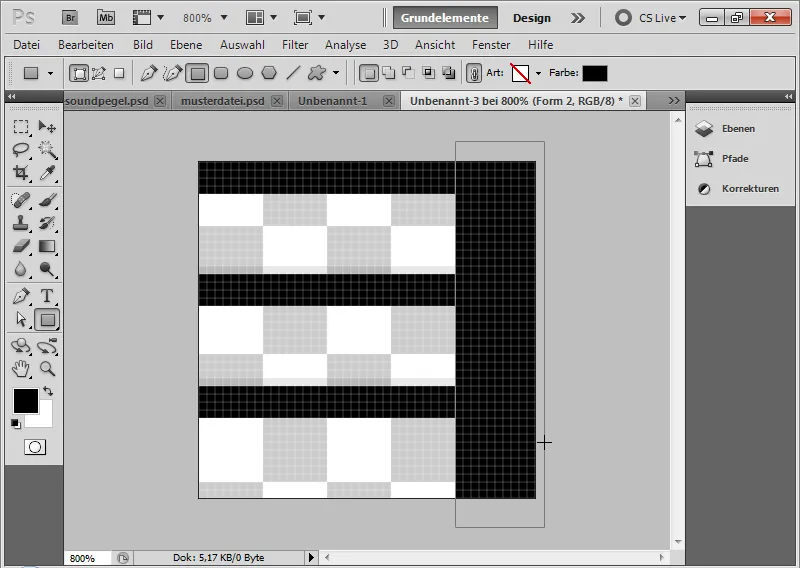The height and width of the screenshot is (568, 800).
Task: Show more workspaces with double chevron
Action: [578, 18]
